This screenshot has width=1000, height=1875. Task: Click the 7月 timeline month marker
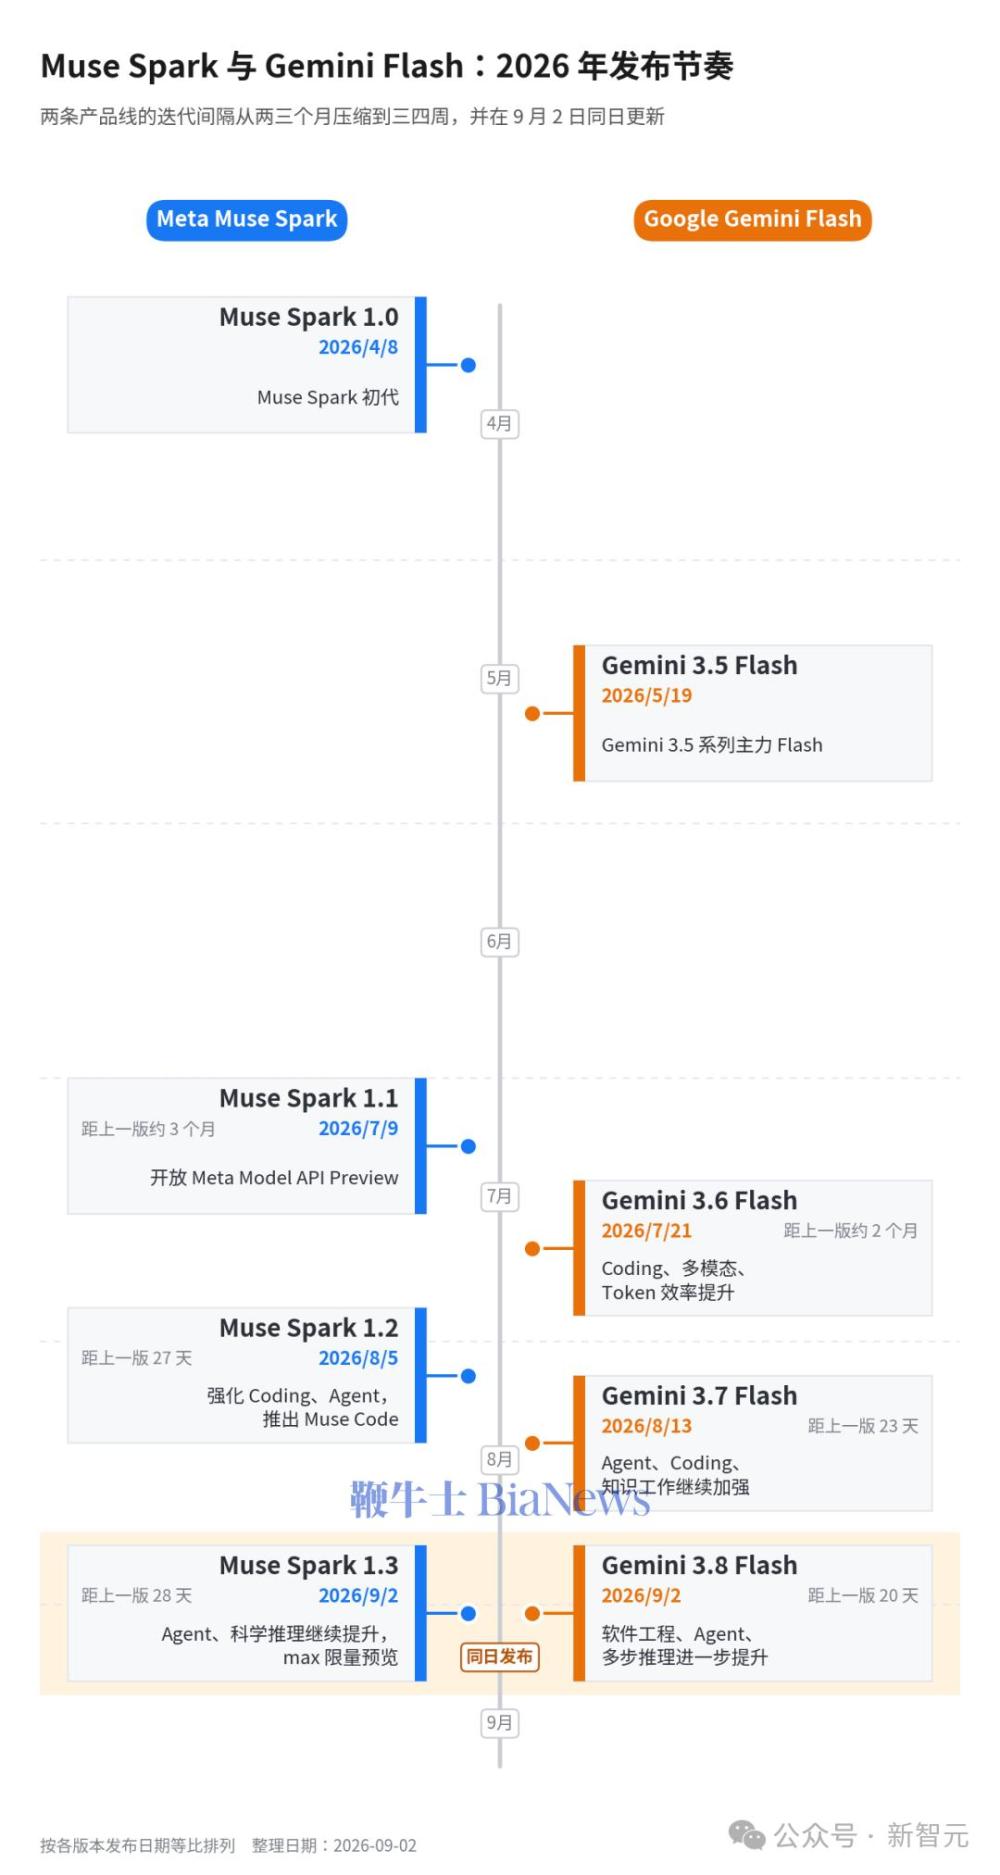[499, 1196]
